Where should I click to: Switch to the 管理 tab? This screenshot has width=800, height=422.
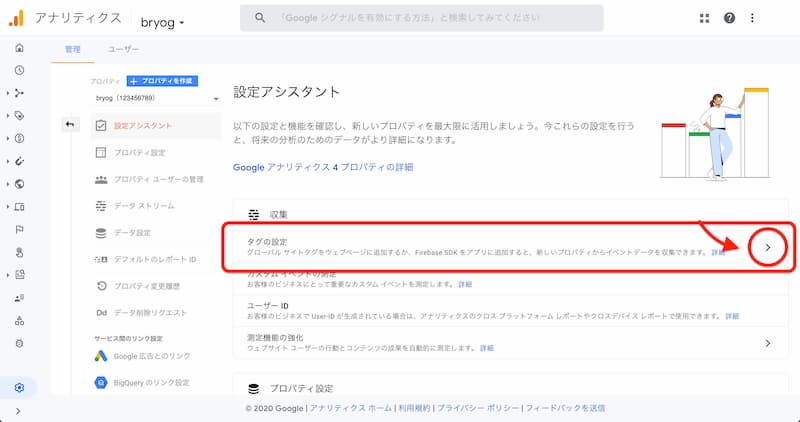point(72,49)
